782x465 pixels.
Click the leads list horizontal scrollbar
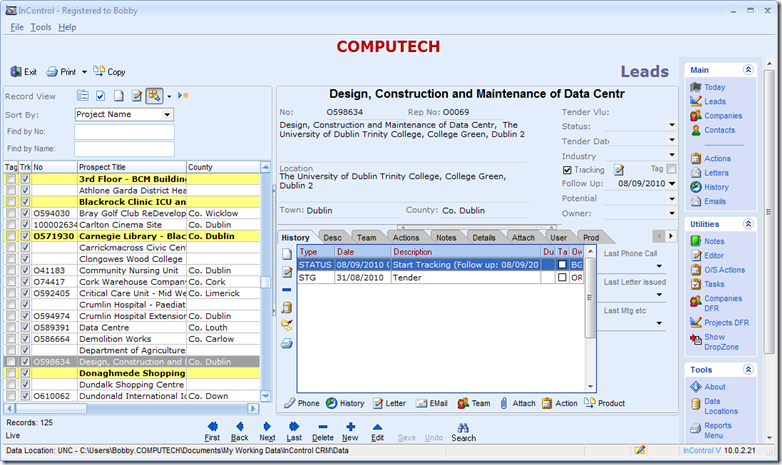pyautogui.click(x=132, y=409)
